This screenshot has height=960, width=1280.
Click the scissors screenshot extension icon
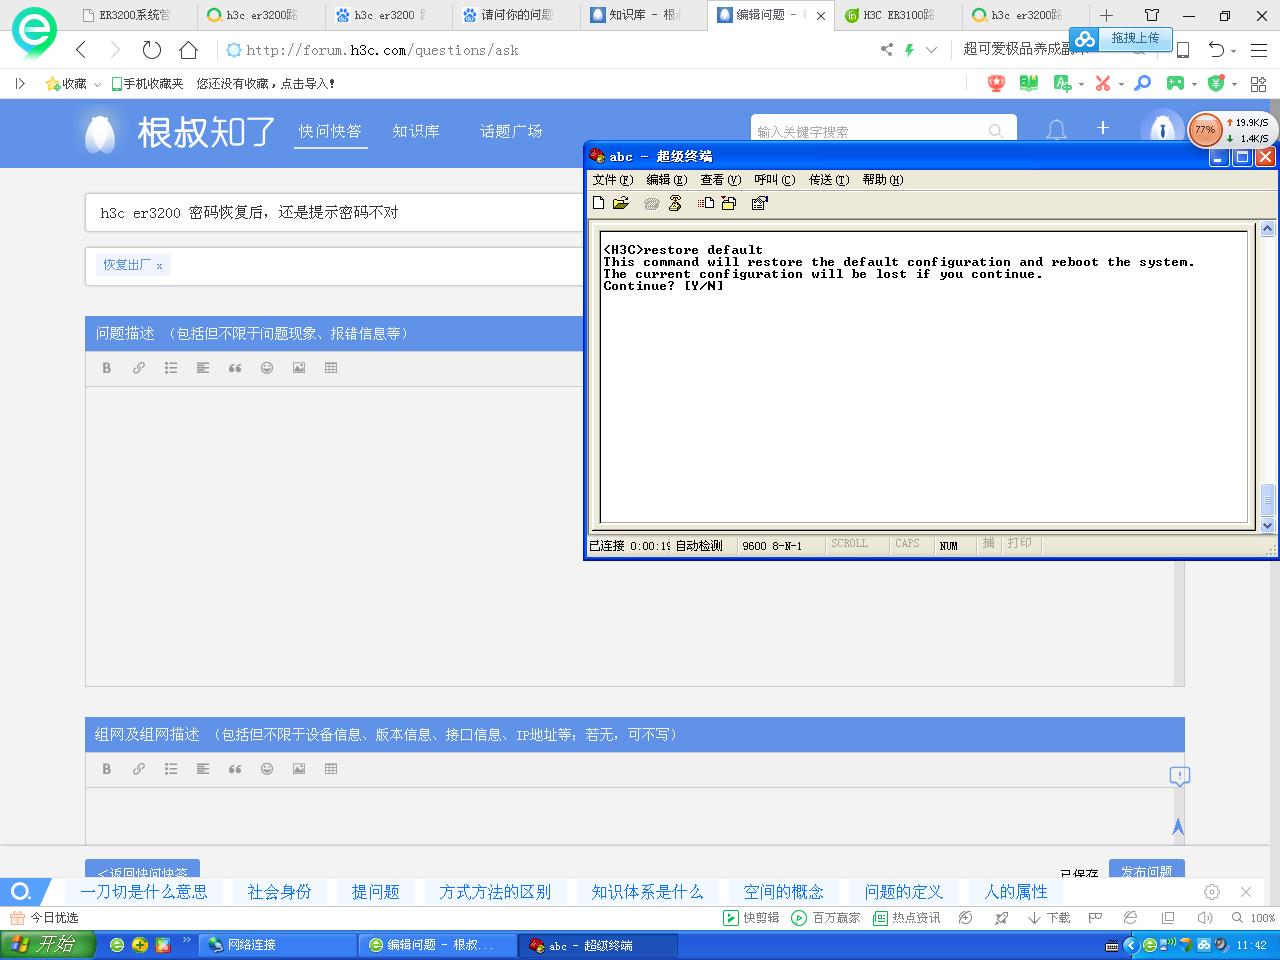(x=1103, y=84)
